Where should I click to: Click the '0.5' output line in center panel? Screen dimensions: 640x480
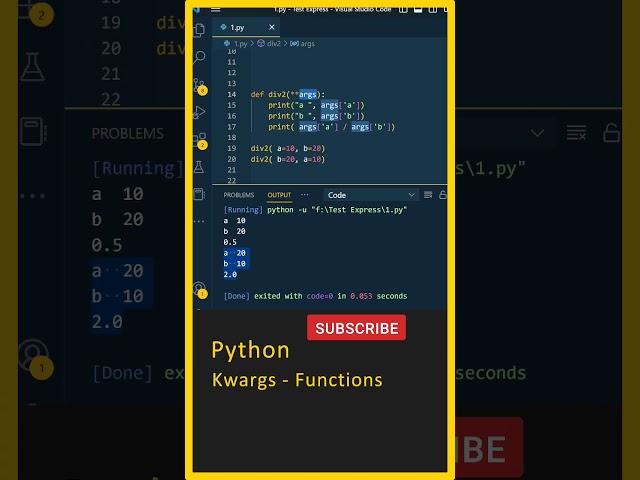coord(230,242)
